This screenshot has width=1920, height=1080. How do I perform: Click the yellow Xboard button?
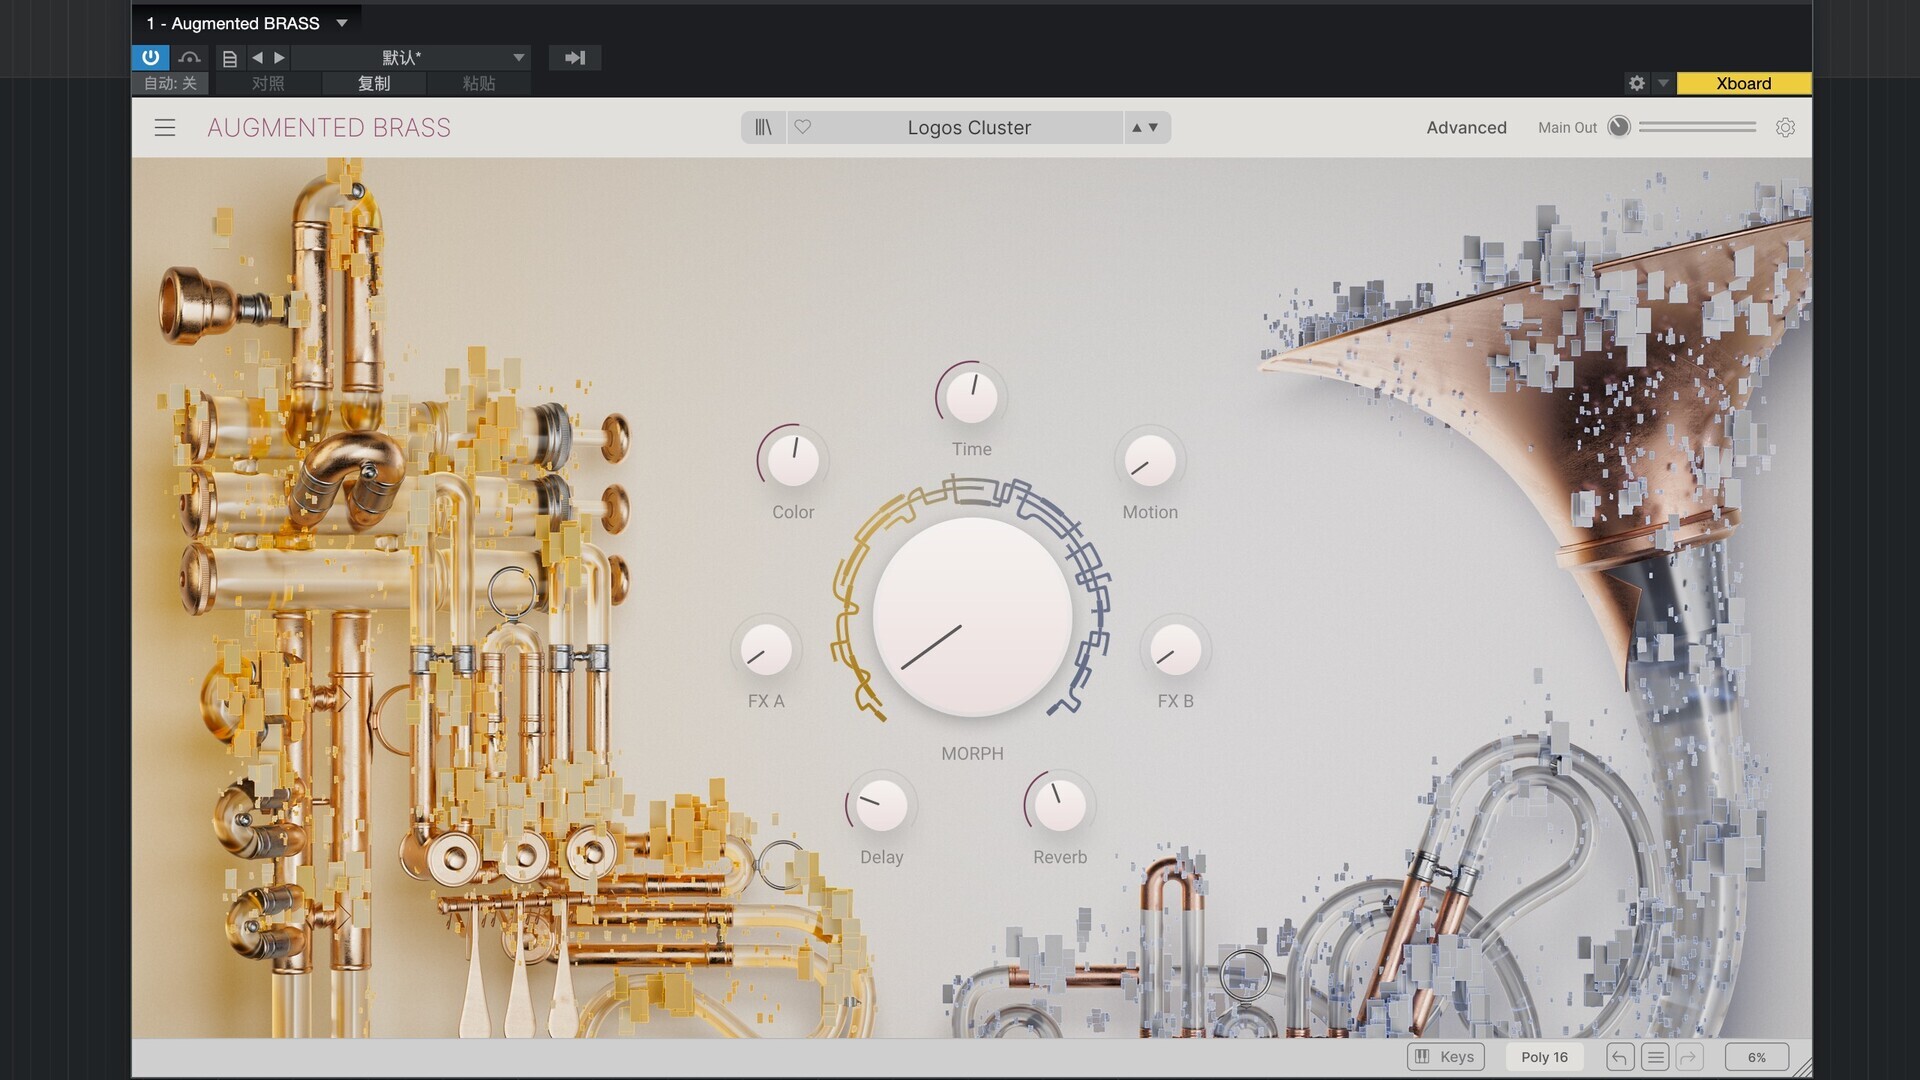[1743, 83]
